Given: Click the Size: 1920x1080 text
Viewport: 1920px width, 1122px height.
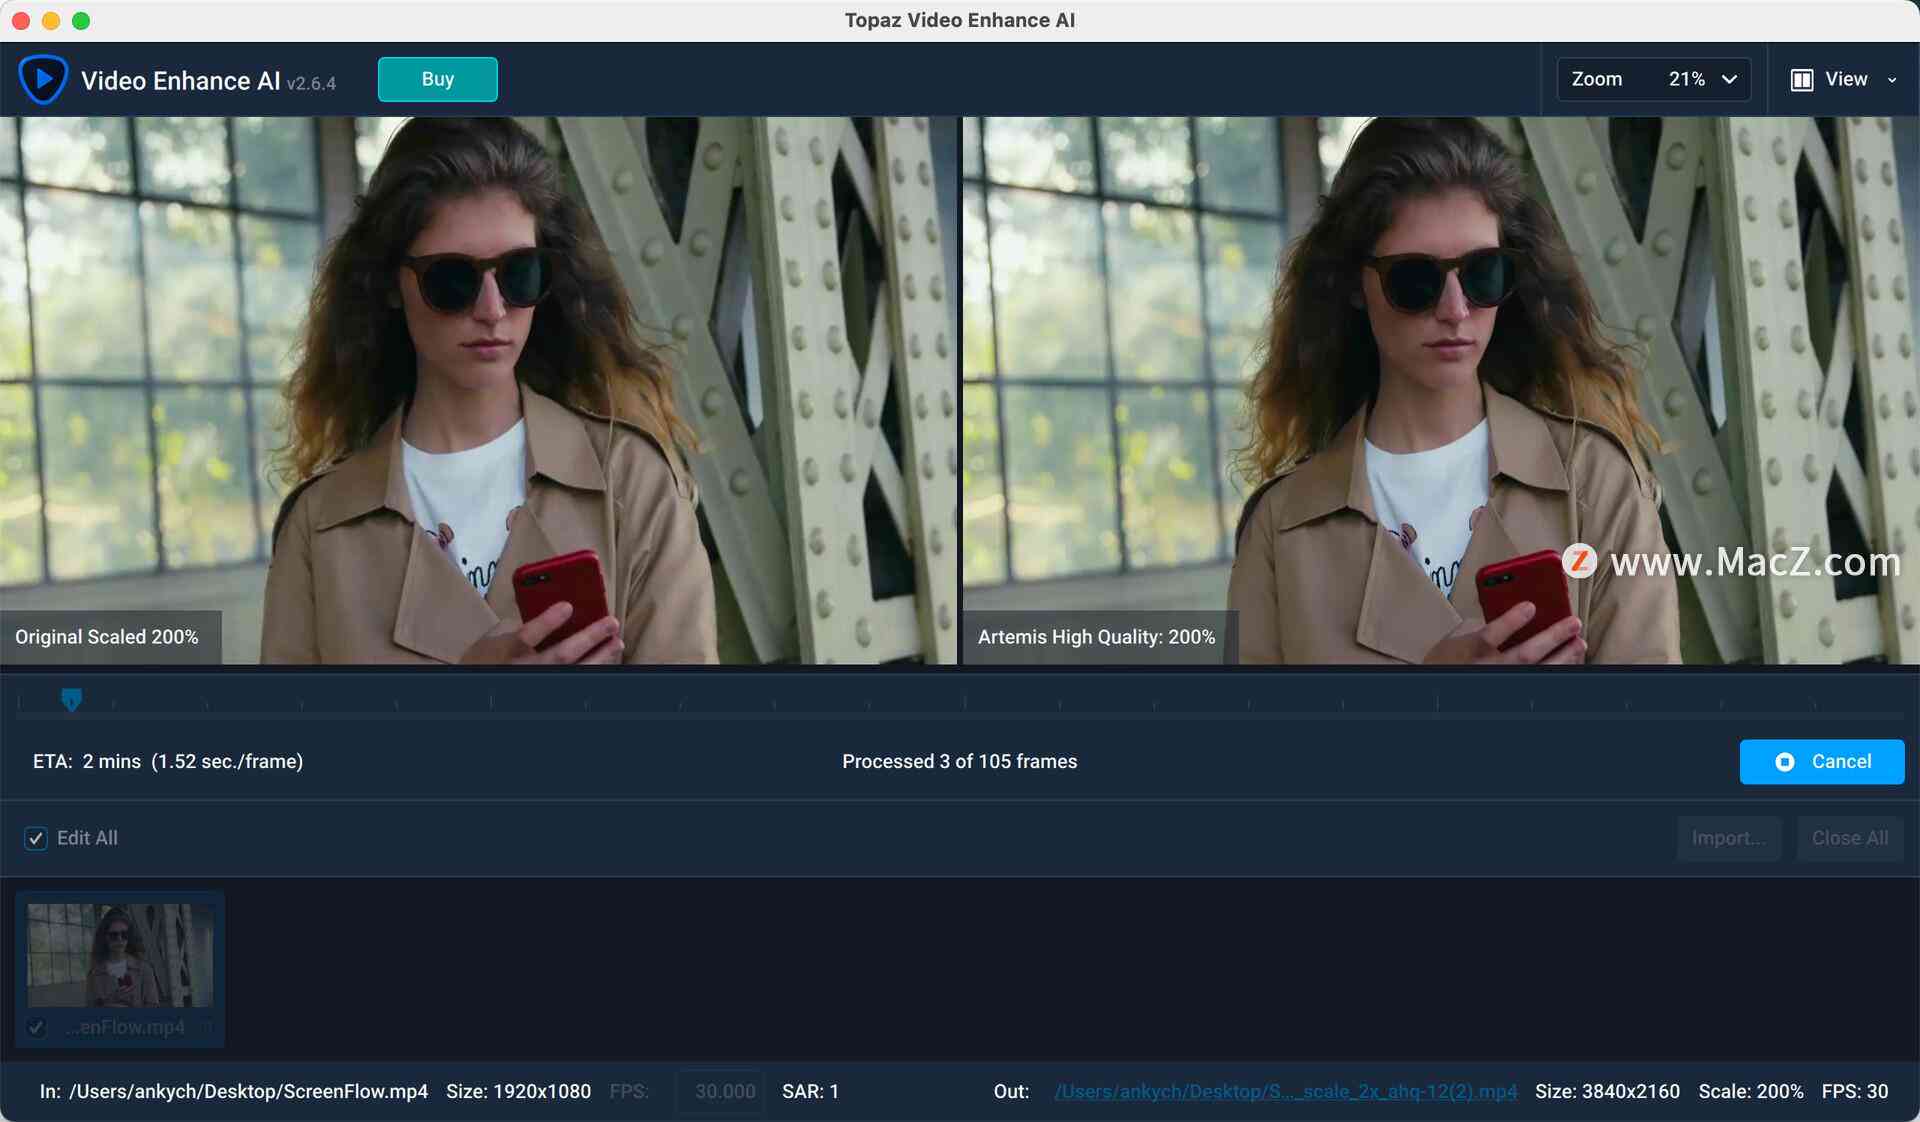Looking at the screenshot, I should (x=518, y=1091).
